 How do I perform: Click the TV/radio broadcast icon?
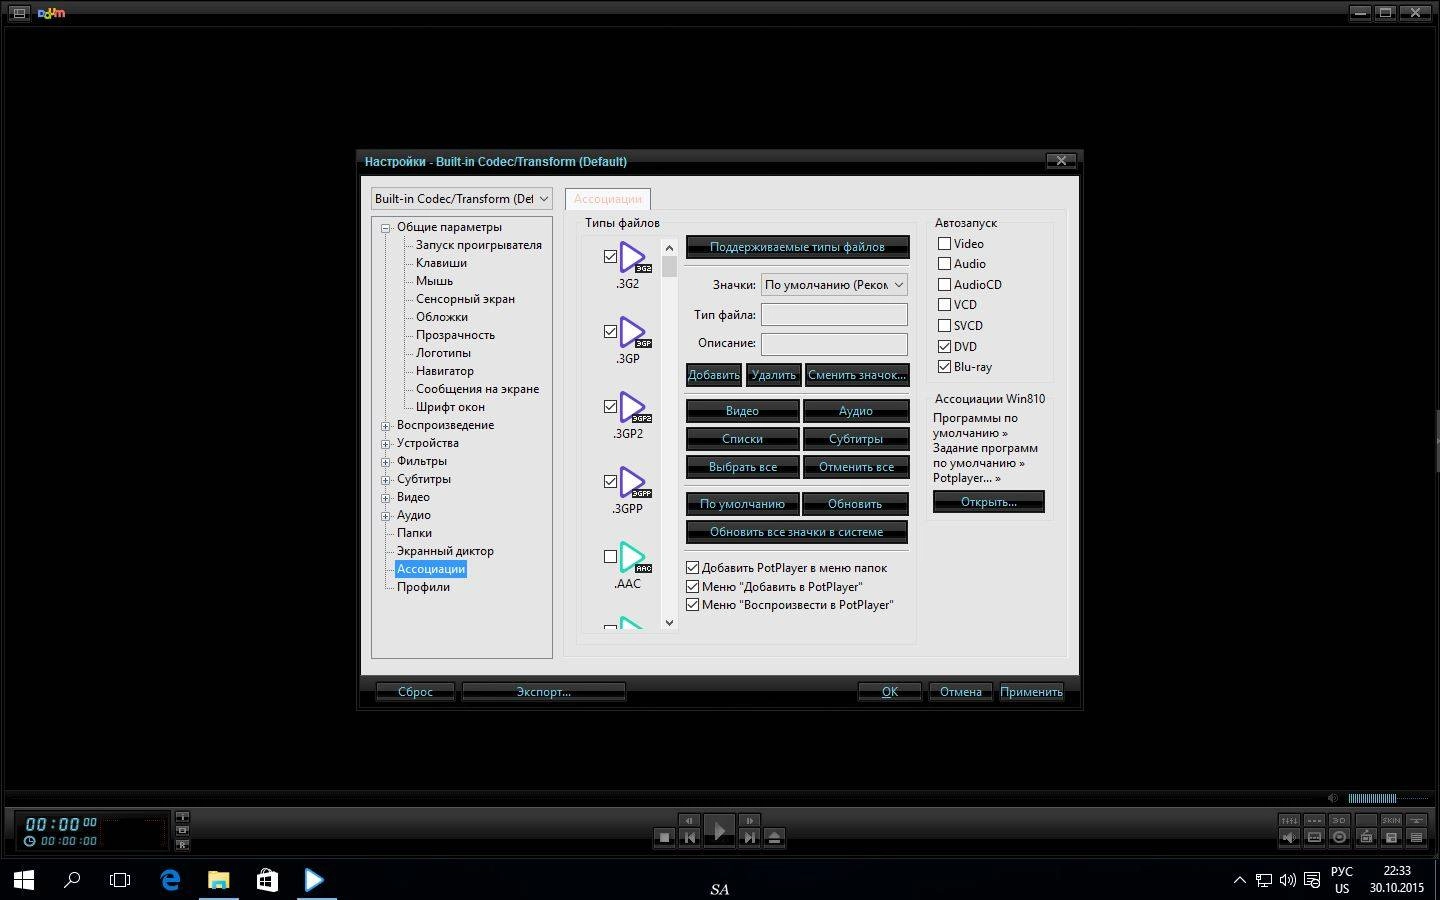1365,837
